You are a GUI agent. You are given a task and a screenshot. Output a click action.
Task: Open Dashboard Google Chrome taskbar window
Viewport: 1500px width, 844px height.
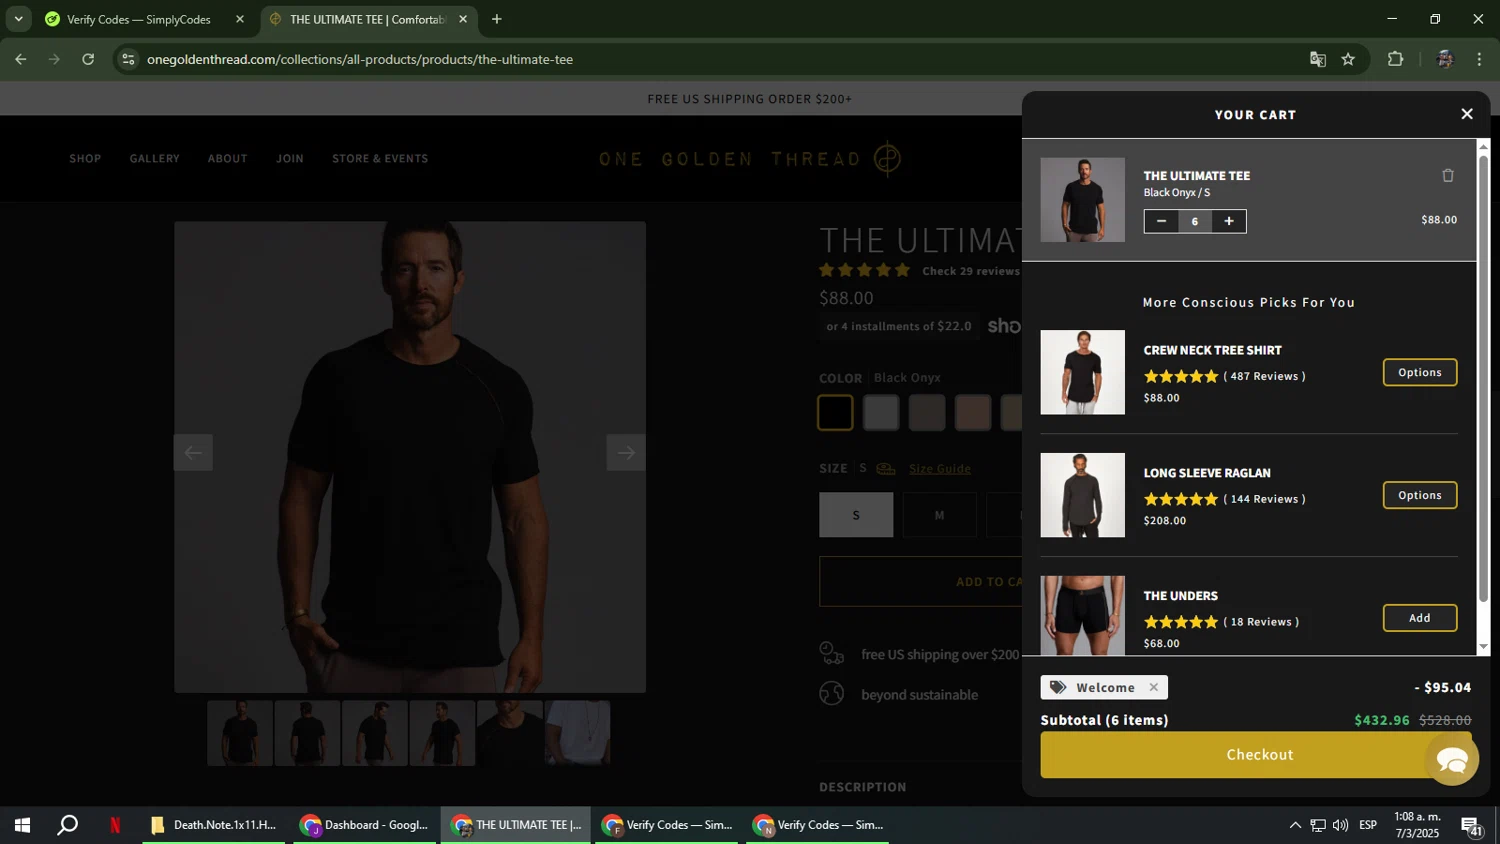(365, 826)
